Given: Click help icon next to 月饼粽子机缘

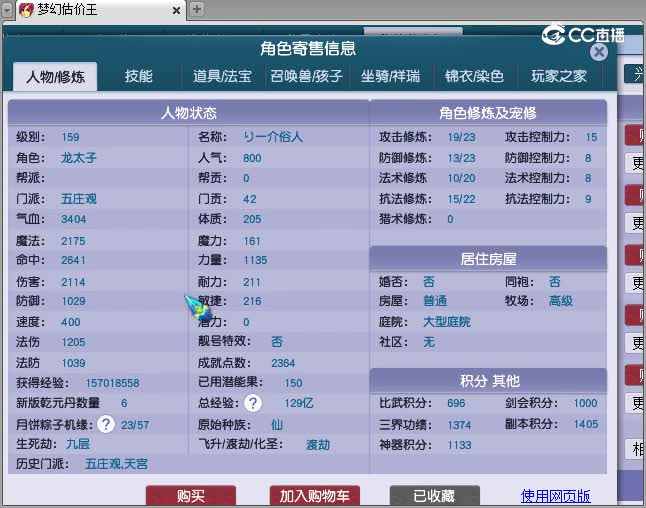Looking at the screenshot, I should point(106,424).
